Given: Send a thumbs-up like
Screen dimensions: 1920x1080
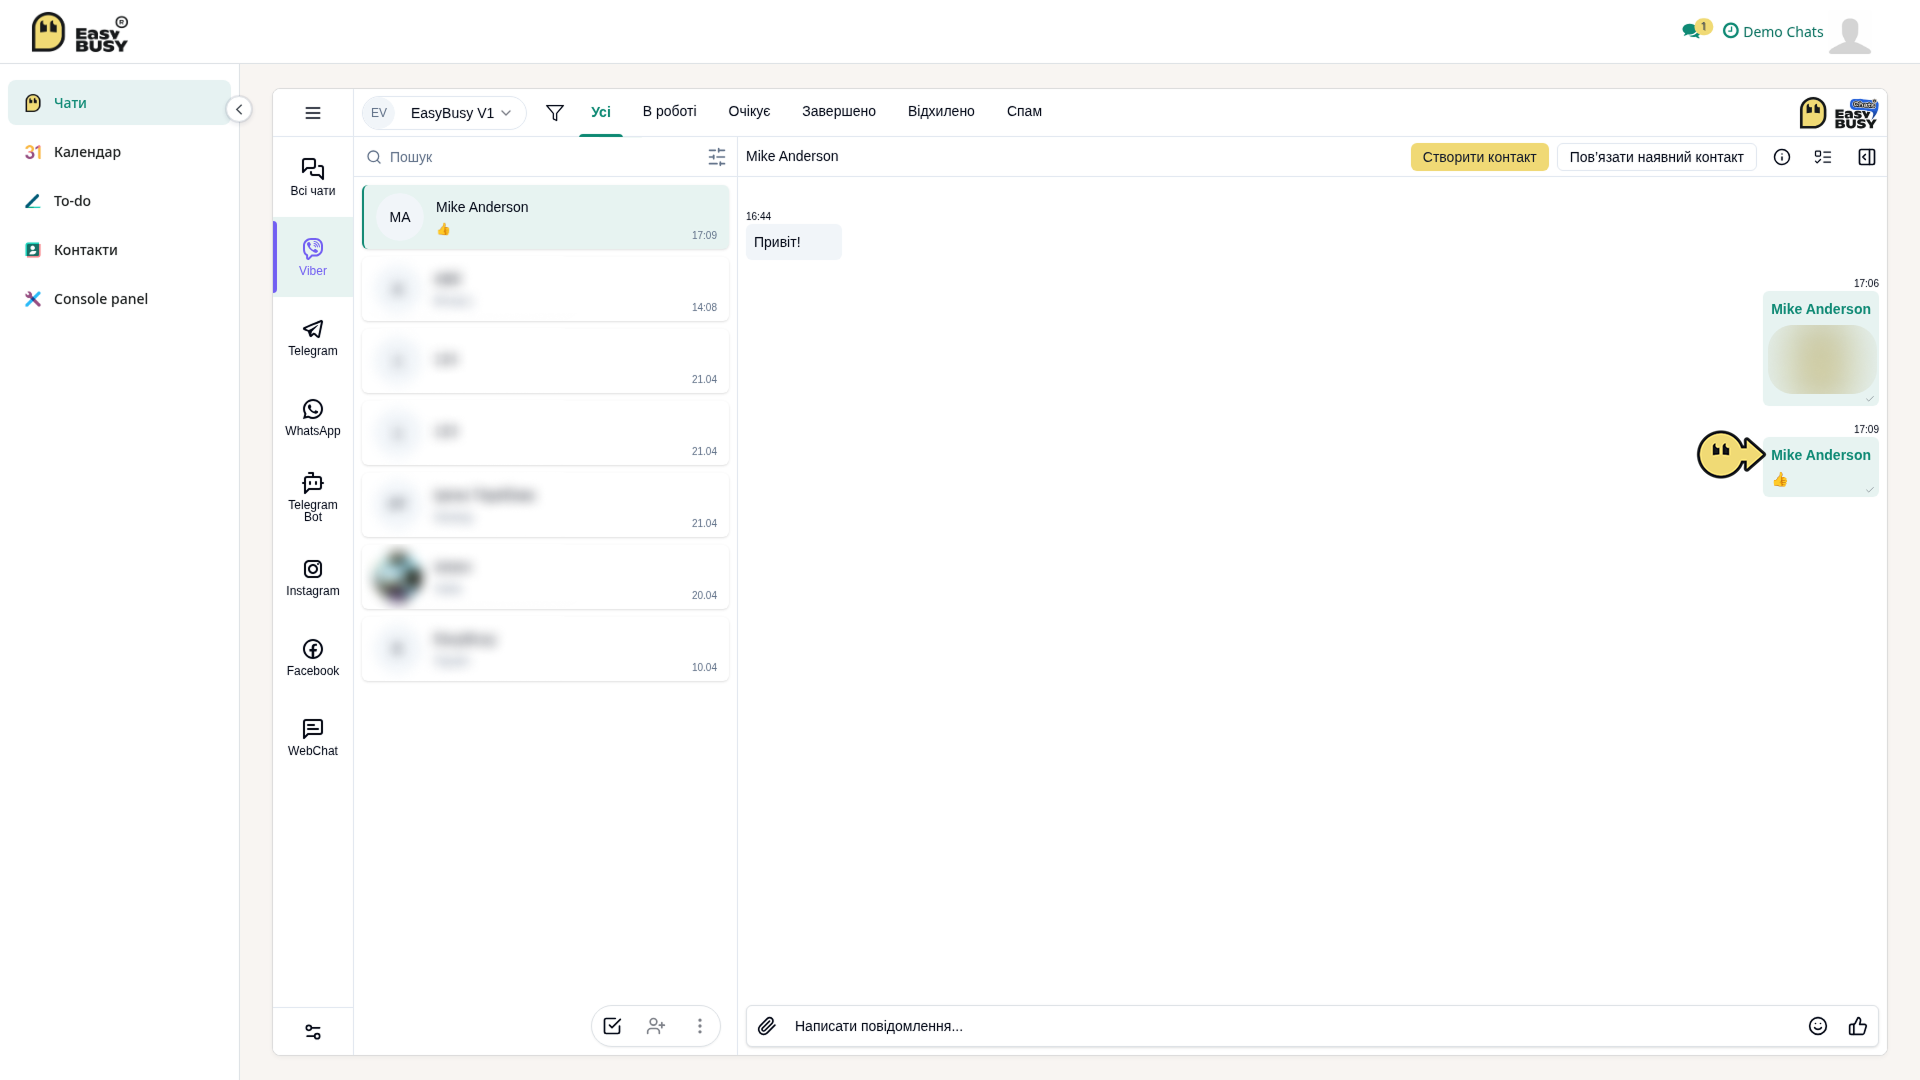Looking at the screenshot, I should pos(1858,1026).
